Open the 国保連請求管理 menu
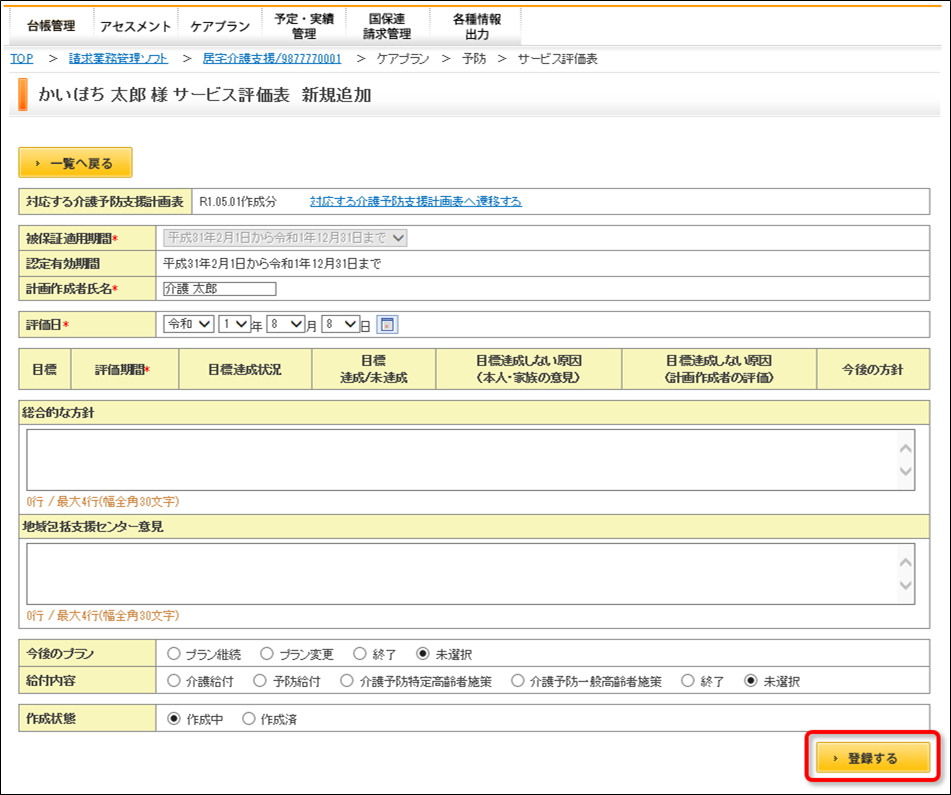This screenshot has width=951, height=795. 387,26
